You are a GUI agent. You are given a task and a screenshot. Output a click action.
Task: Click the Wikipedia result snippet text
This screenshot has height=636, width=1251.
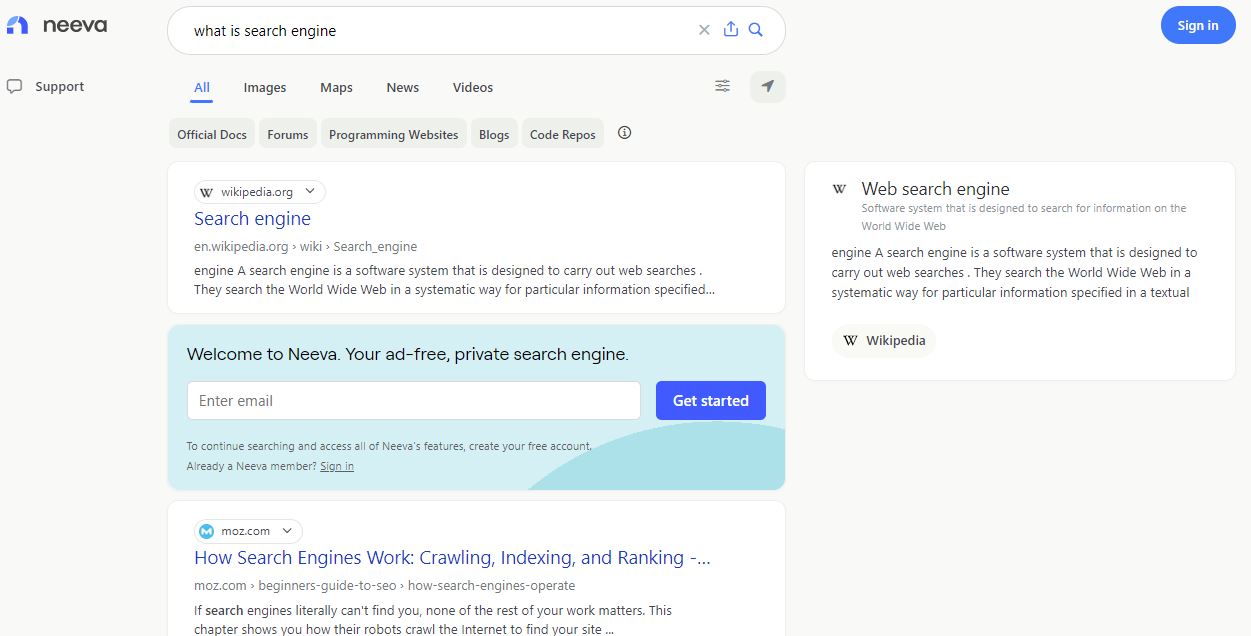pos(454,280)
